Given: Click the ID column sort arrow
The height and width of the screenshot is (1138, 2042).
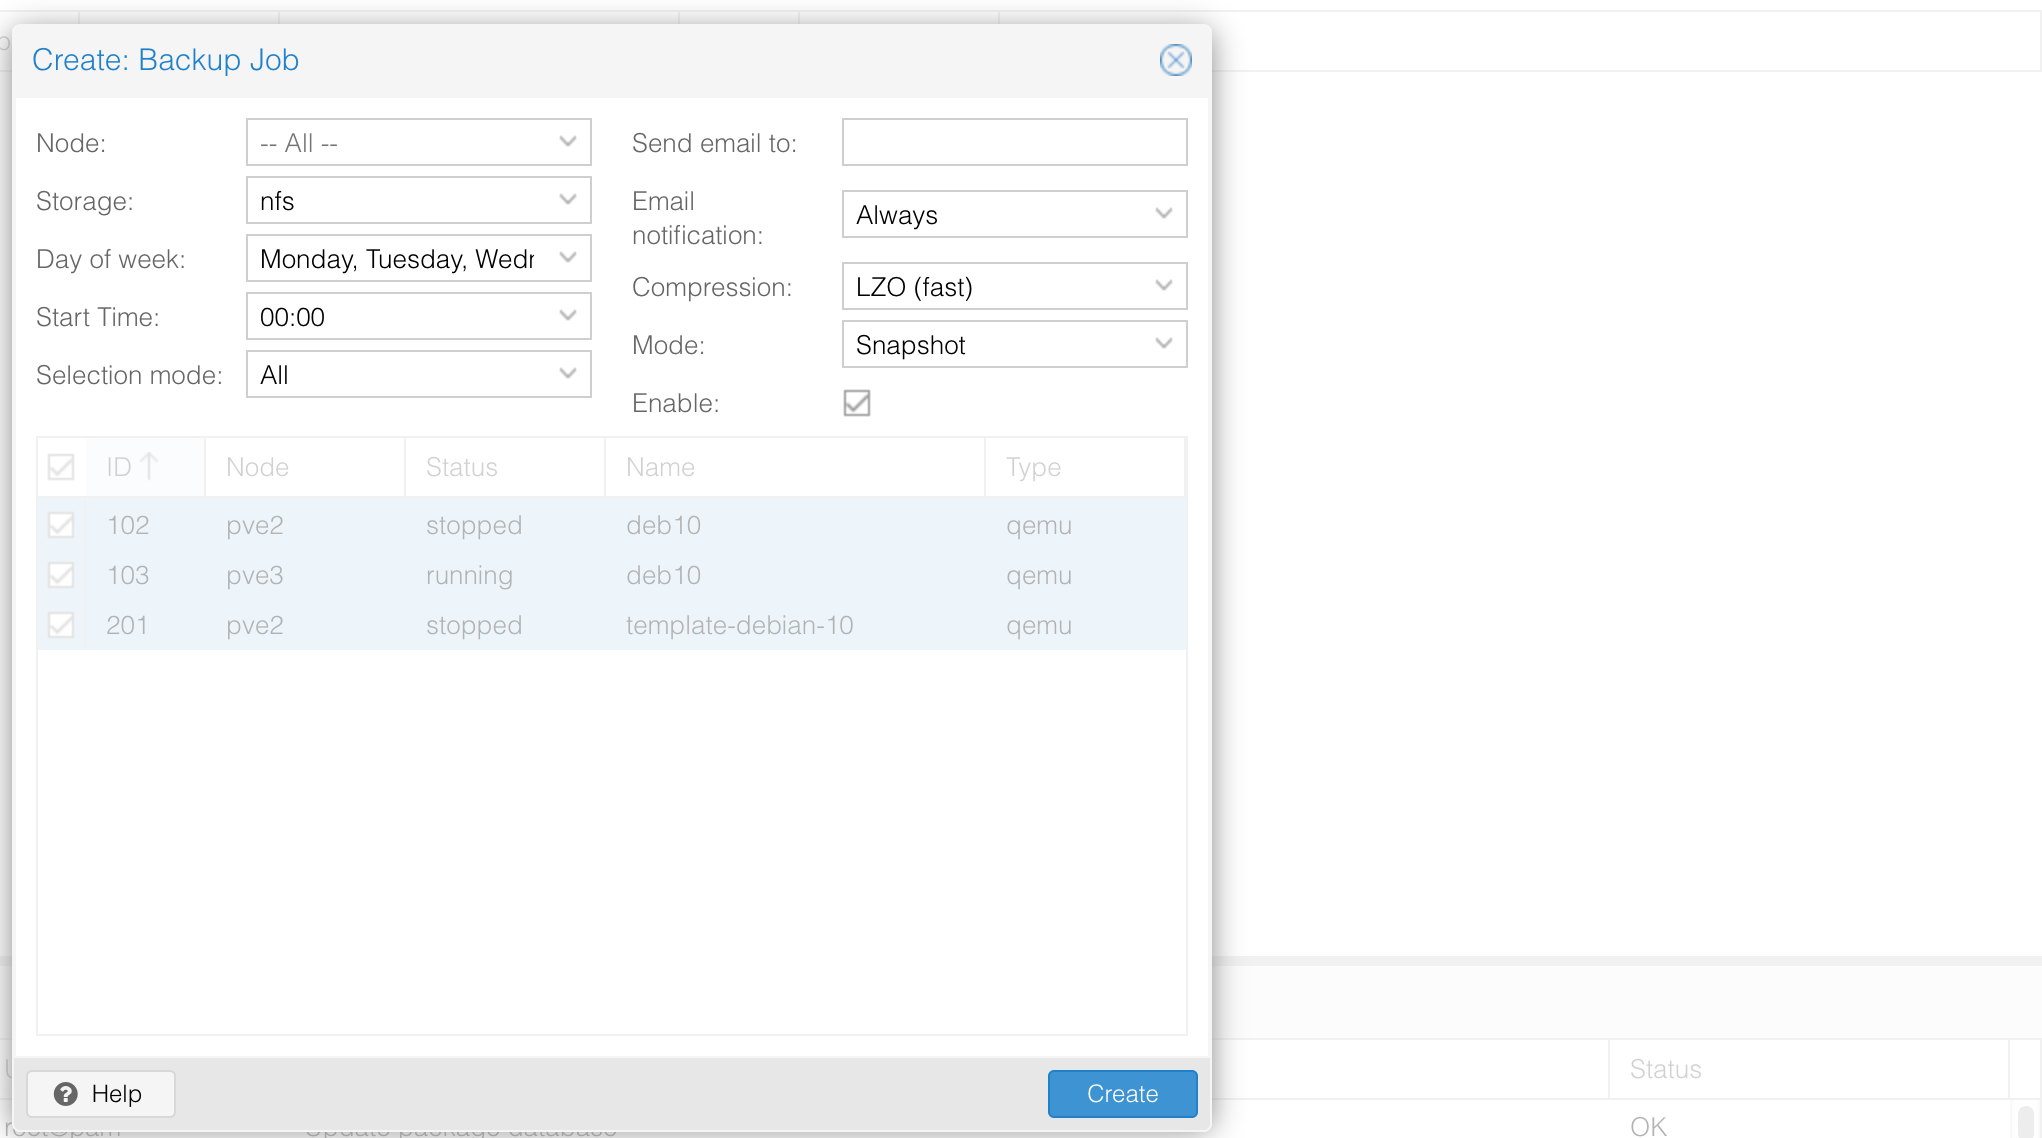Looking at the screenshot, I should (x=149, y=466).
